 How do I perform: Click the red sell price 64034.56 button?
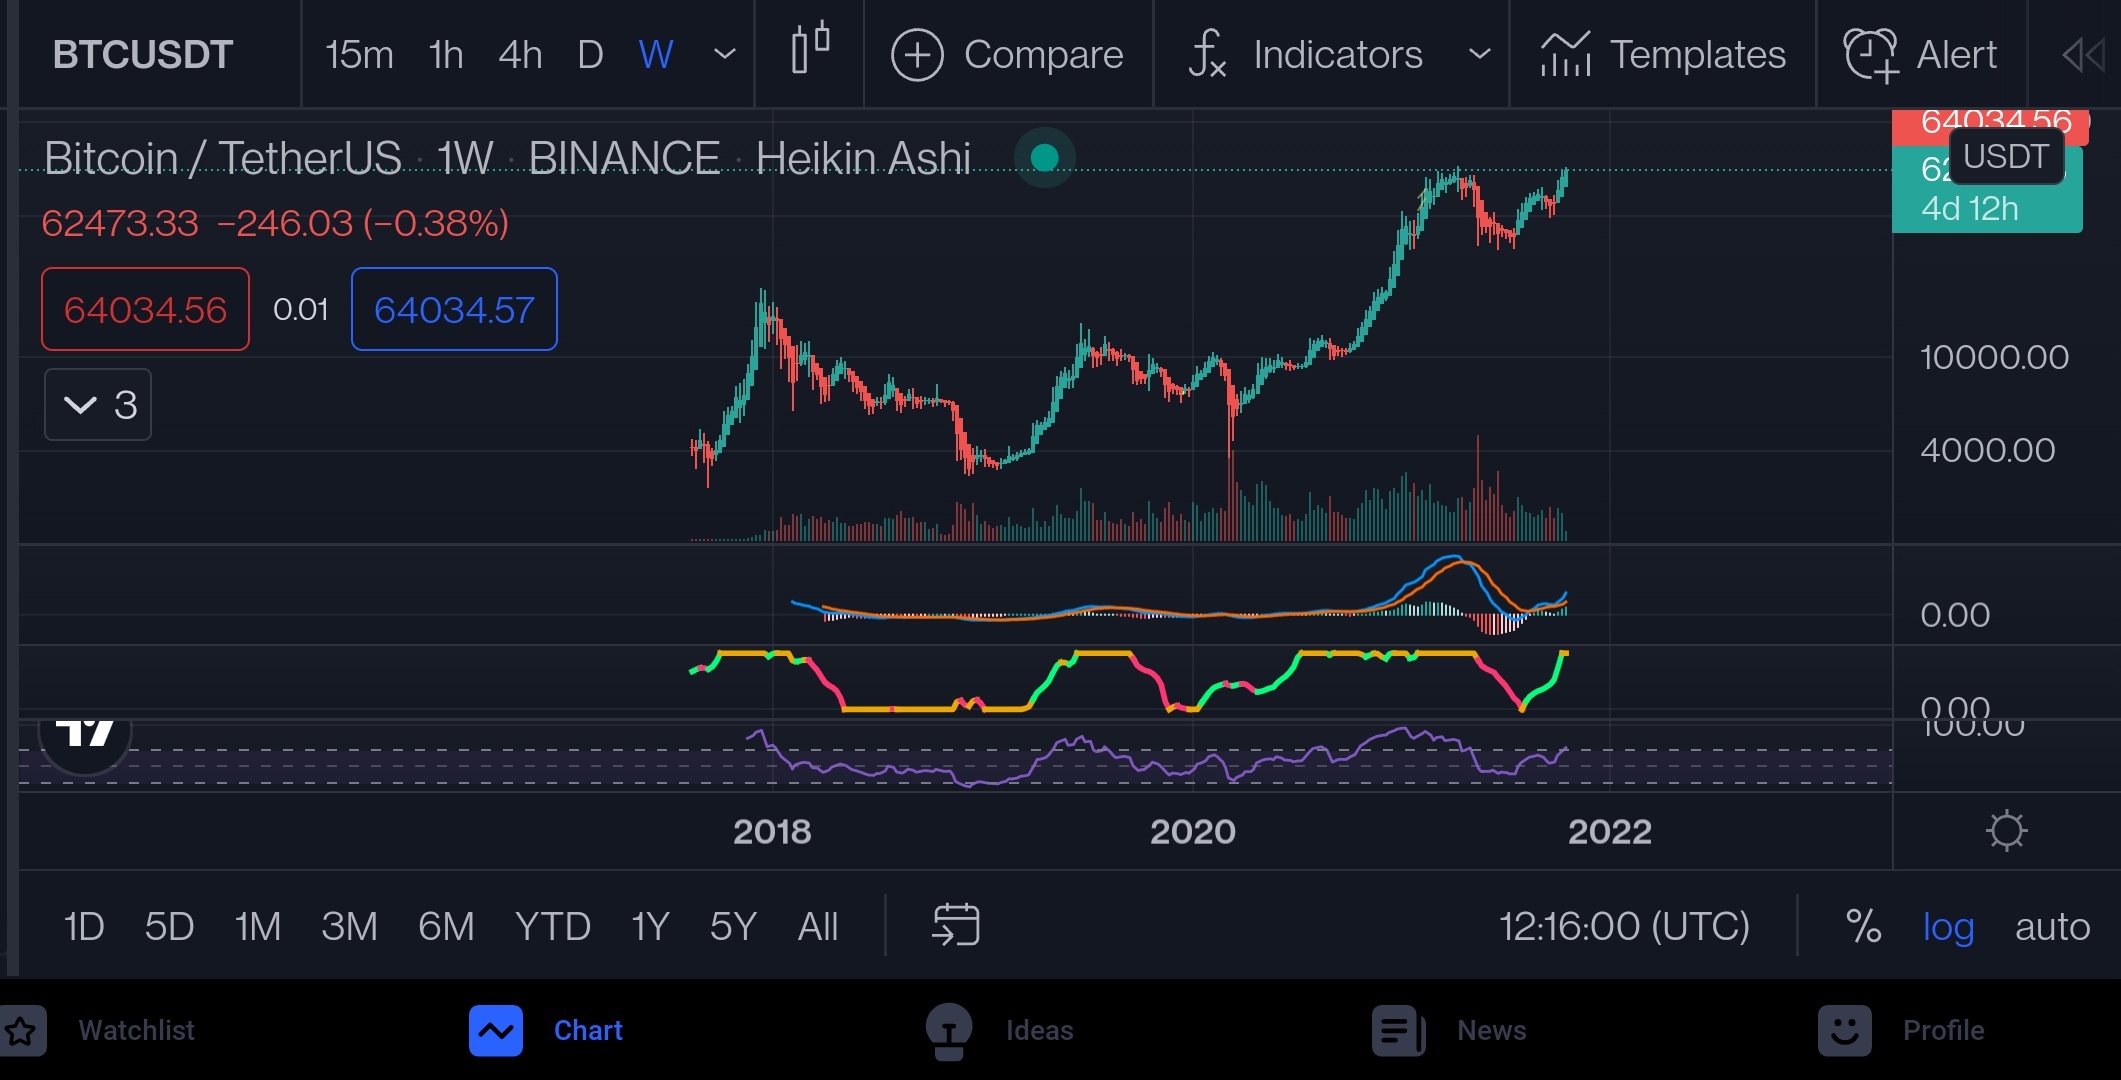pos(145,310)
